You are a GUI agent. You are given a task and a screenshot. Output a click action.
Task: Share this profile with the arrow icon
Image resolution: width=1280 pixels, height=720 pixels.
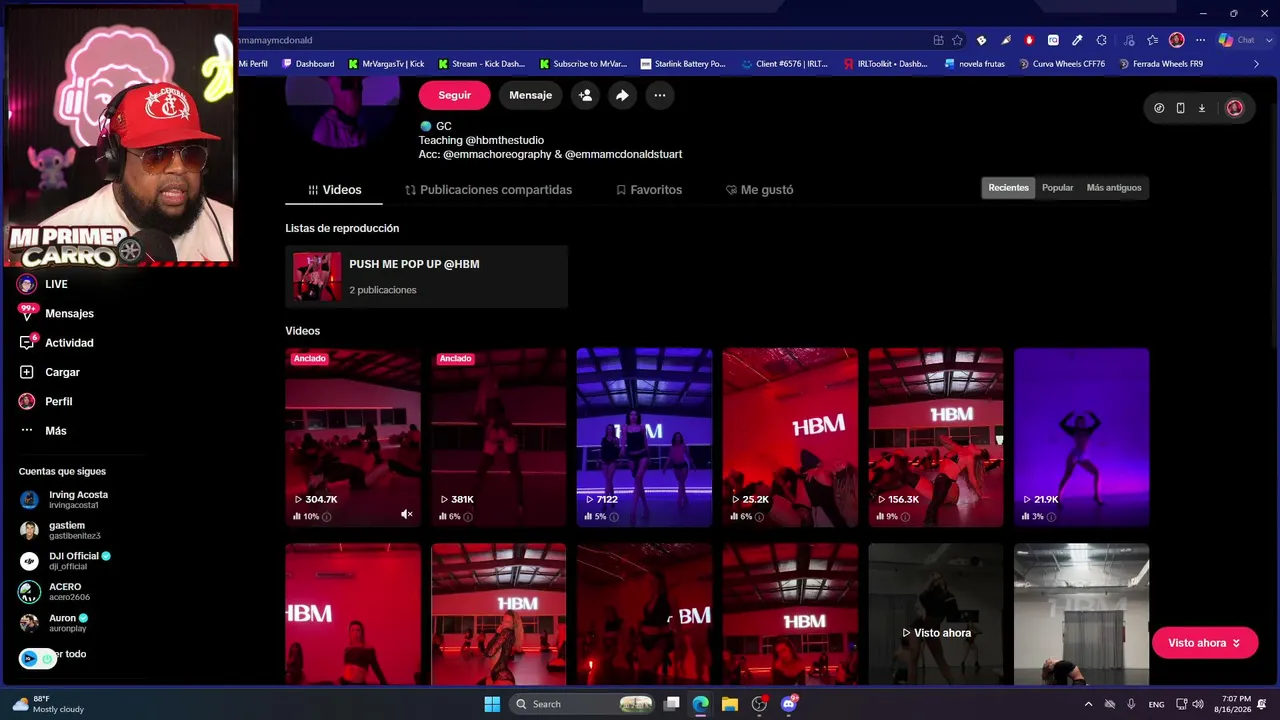coord(622,95)
